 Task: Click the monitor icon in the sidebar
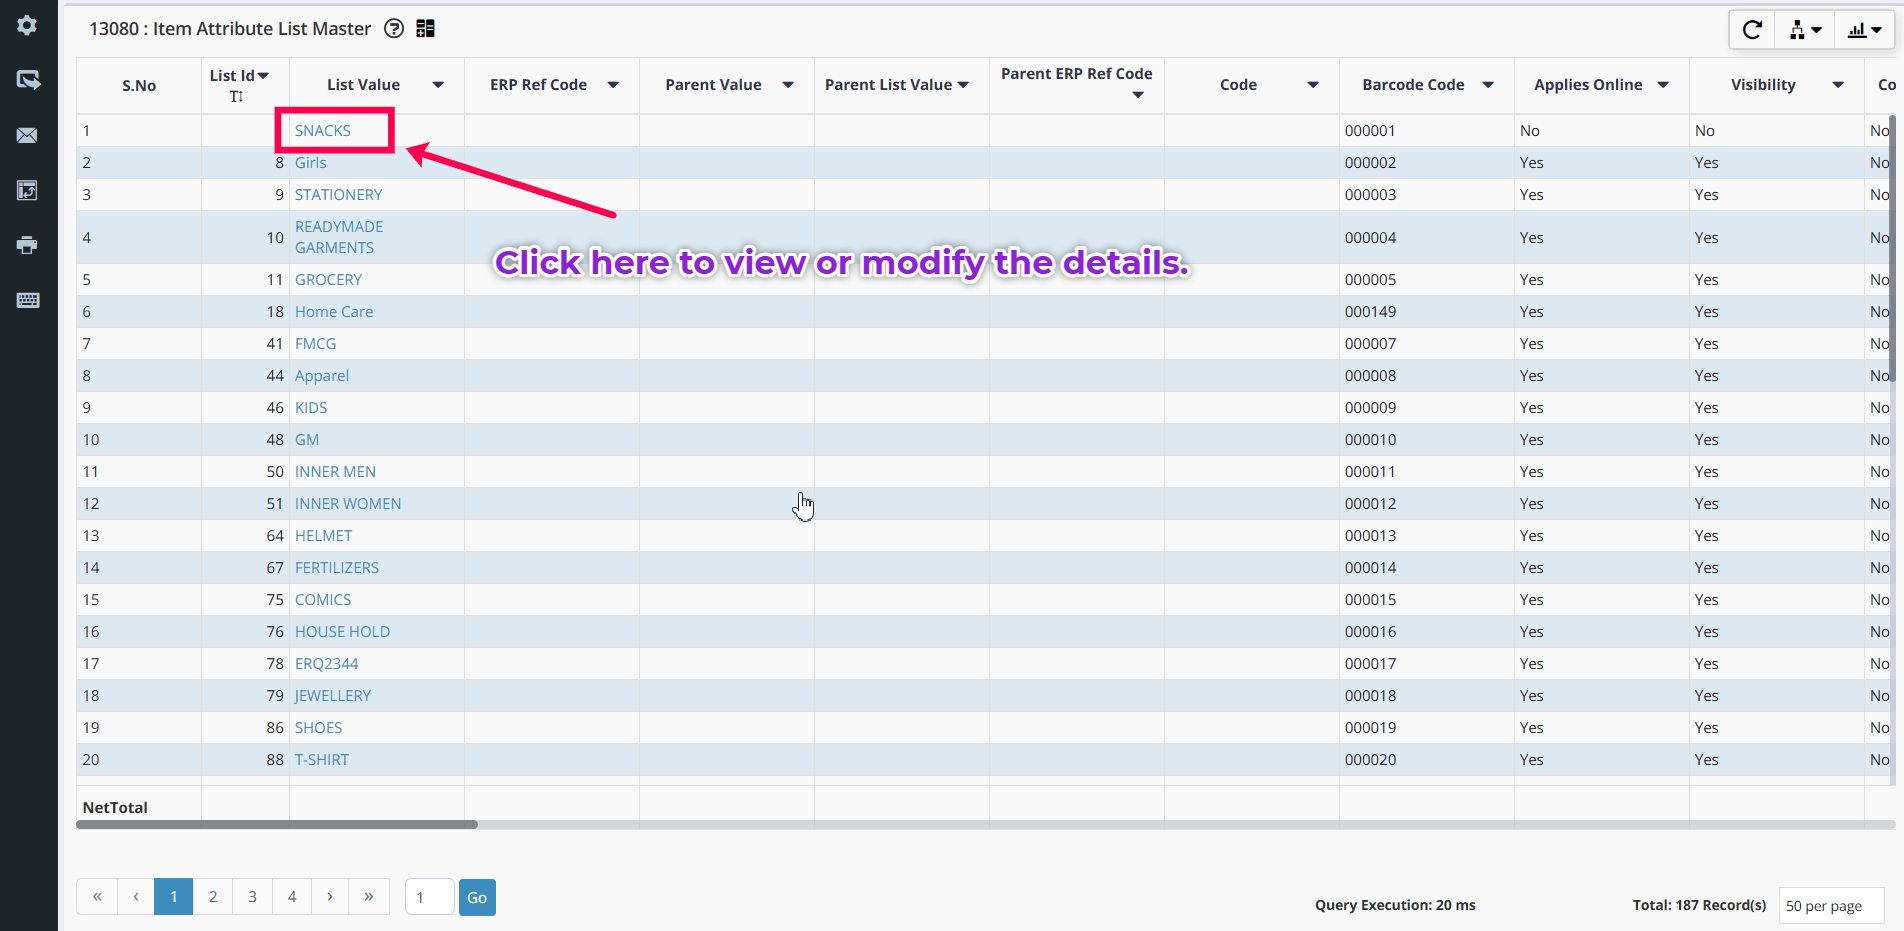click(x=27, y=80)
